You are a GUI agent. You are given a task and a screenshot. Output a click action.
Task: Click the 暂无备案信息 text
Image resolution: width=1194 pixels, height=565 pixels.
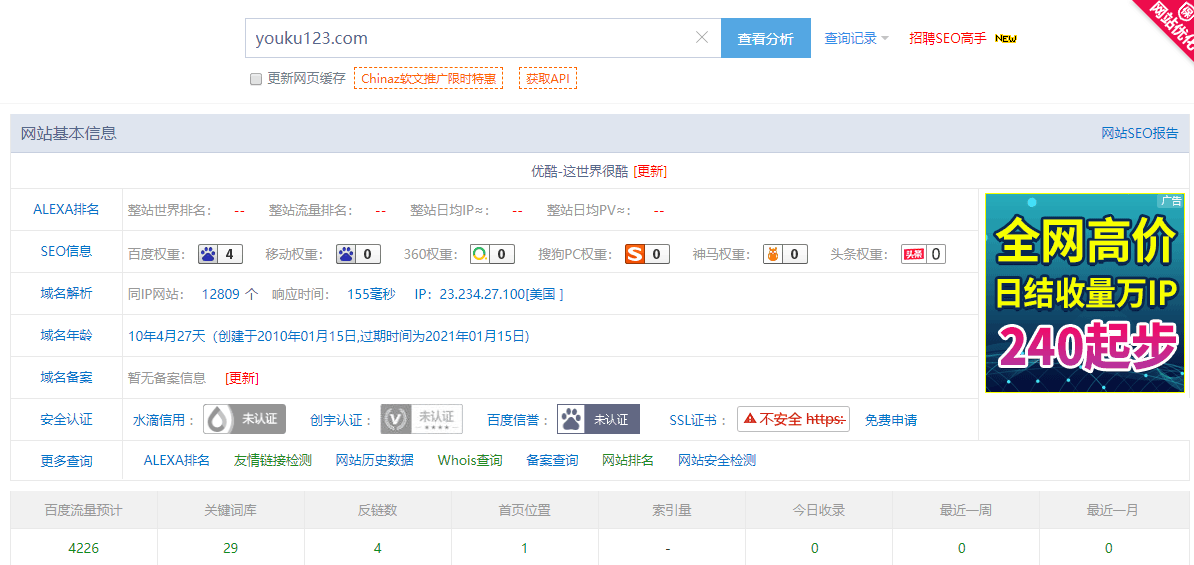[167, 378]
